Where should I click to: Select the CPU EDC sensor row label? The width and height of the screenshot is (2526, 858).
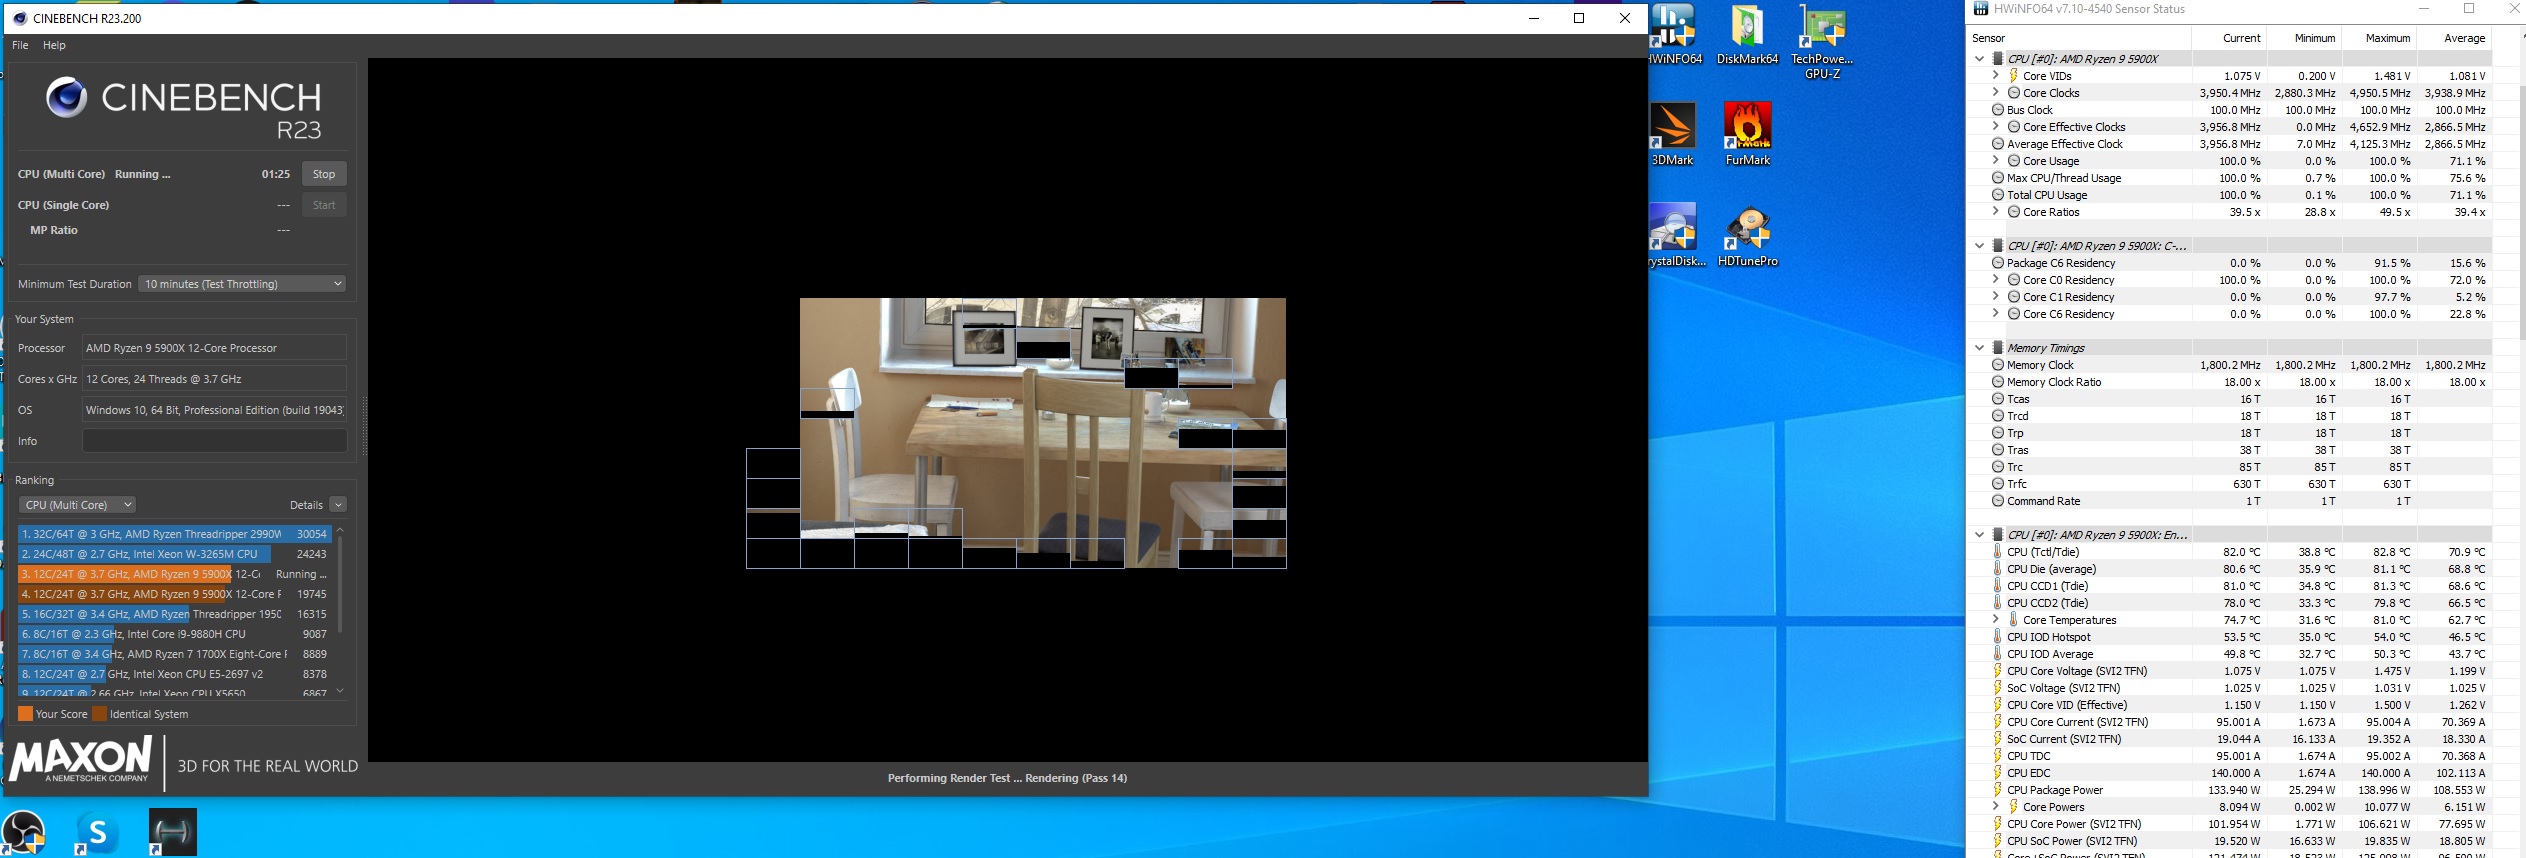tap(2029, 773)
